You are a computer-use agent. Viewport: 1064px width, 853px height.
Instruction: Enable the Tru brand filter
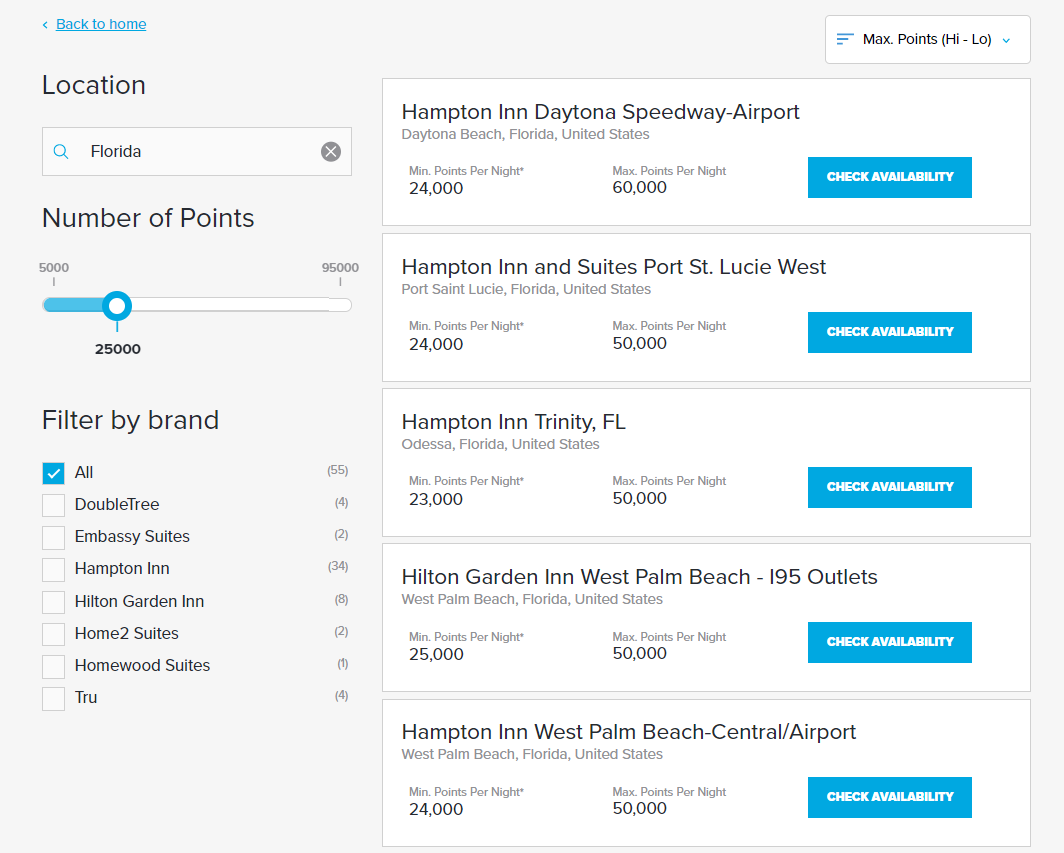point(53,697)
